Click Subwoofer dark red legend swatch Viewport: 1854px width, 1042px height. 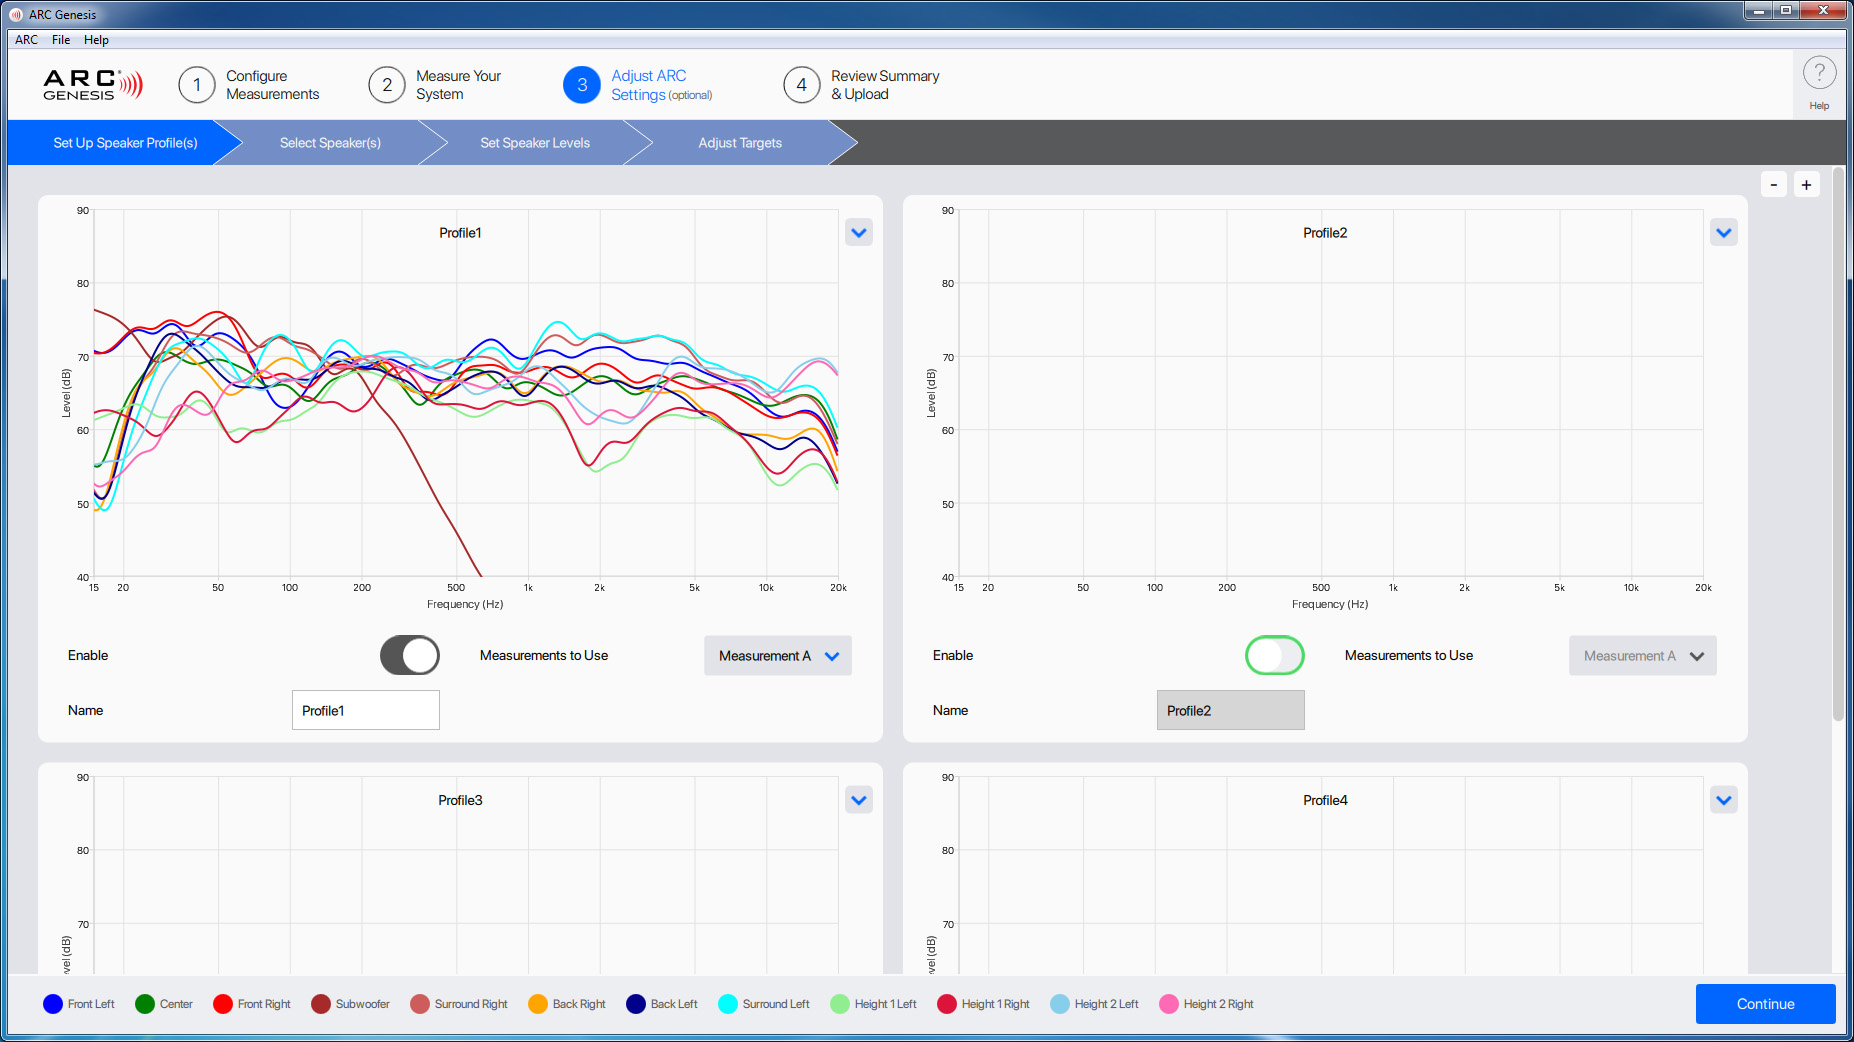[x=321, y=1004]
